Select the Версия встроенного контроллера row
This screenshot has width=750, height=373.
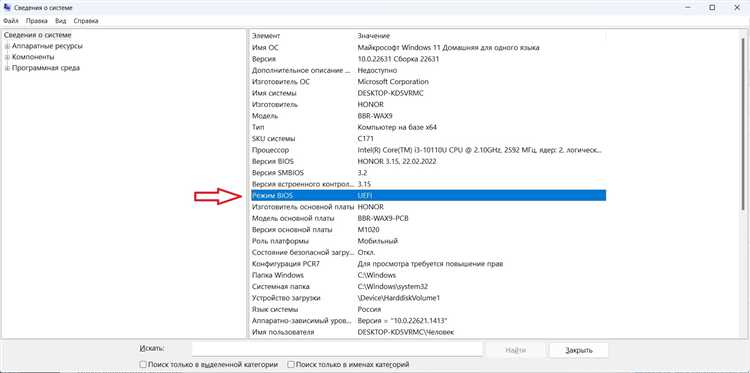[428, 184]
